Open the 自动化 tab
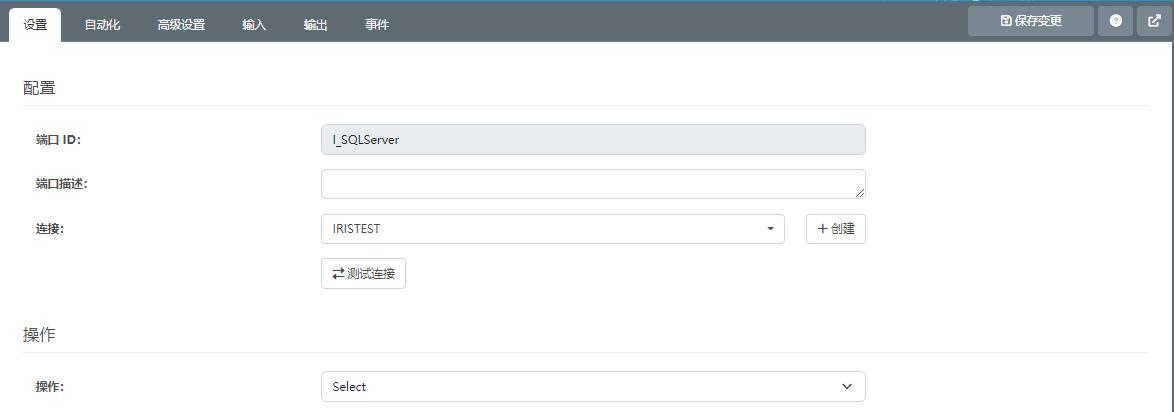Screen dimensions: 1174x412 click(x=102, y=25)
